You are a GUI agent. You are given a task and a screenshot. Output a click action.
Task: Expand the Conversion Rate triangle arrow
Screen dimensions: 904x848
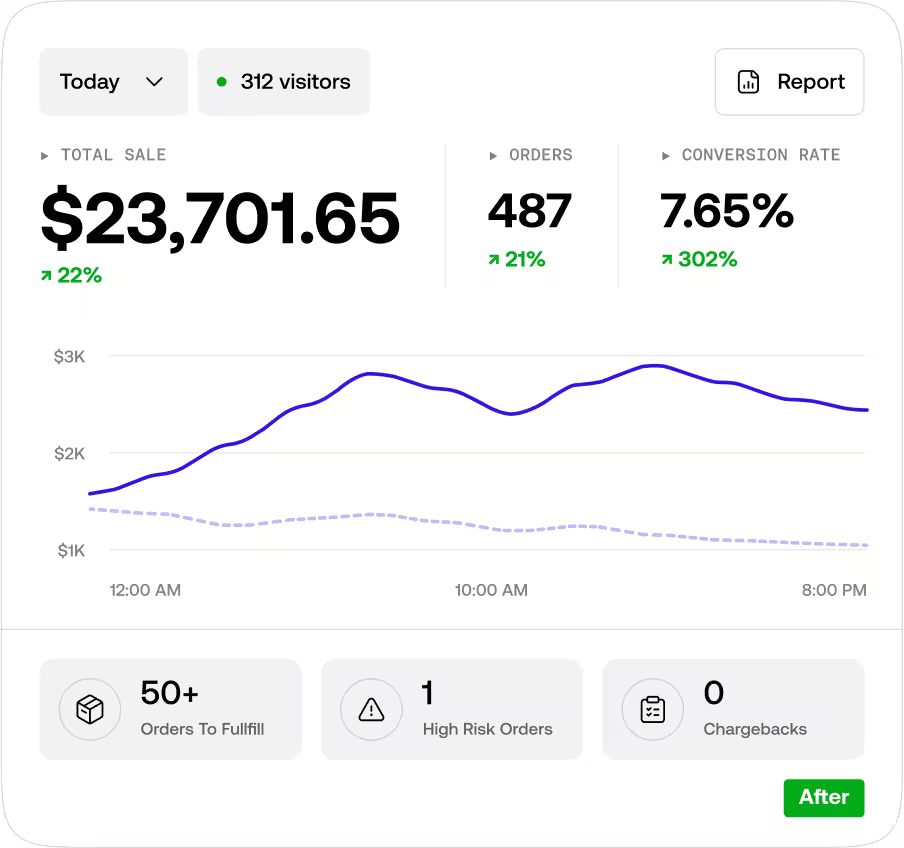666,156
